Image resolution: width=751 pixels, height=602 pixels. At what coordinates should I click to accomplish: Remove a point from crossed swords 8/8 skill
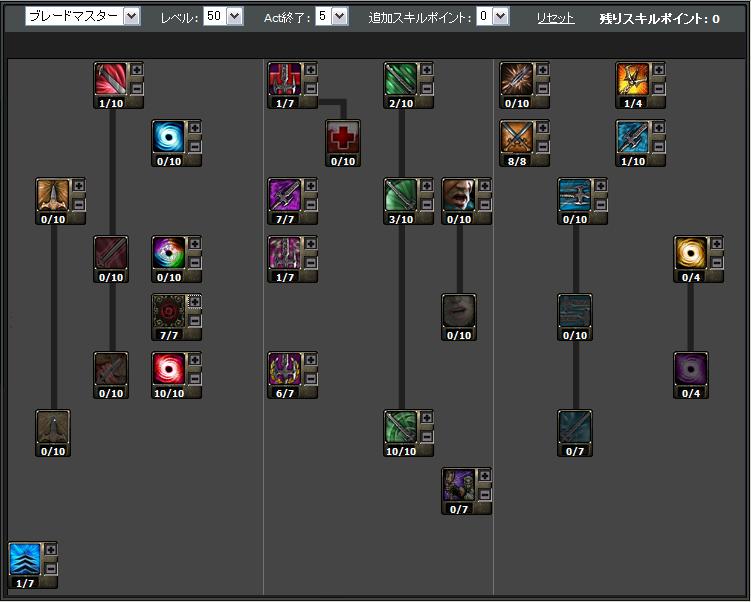coord(542,146)
